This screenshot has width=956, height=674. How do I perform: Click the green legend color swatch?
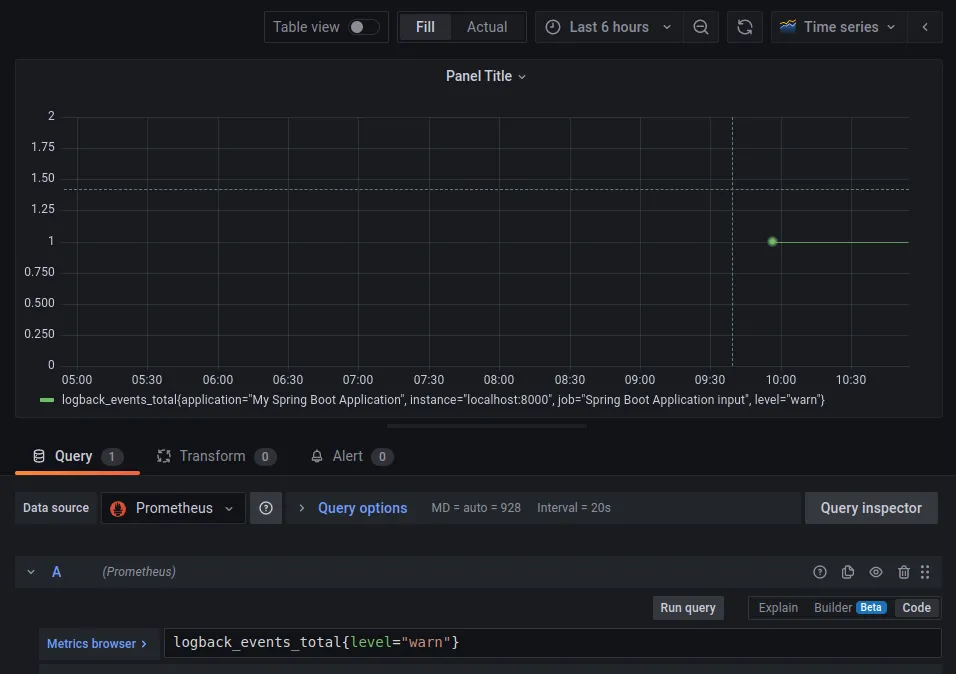coord(47,400)
